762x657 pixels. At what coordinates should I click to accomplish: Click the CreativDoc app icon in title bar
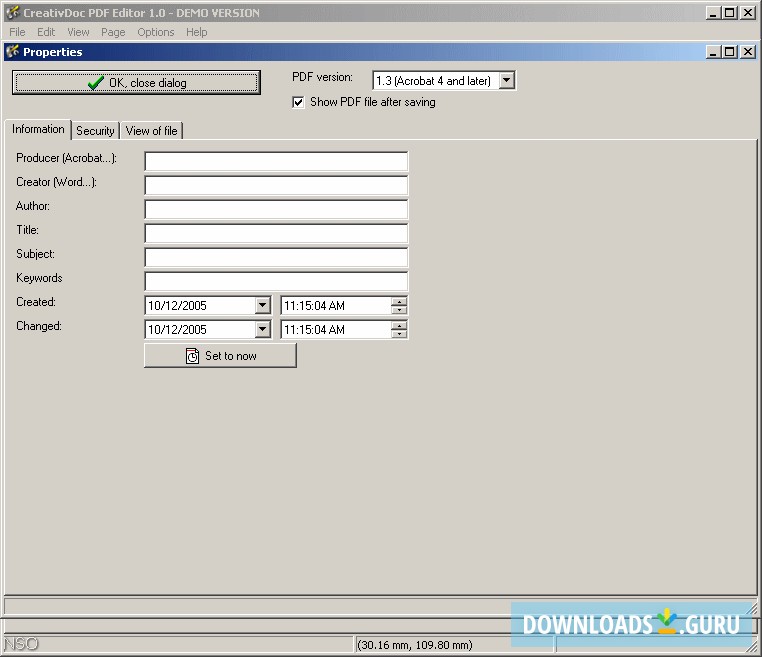pyautogui.click(x=13, y=13)
